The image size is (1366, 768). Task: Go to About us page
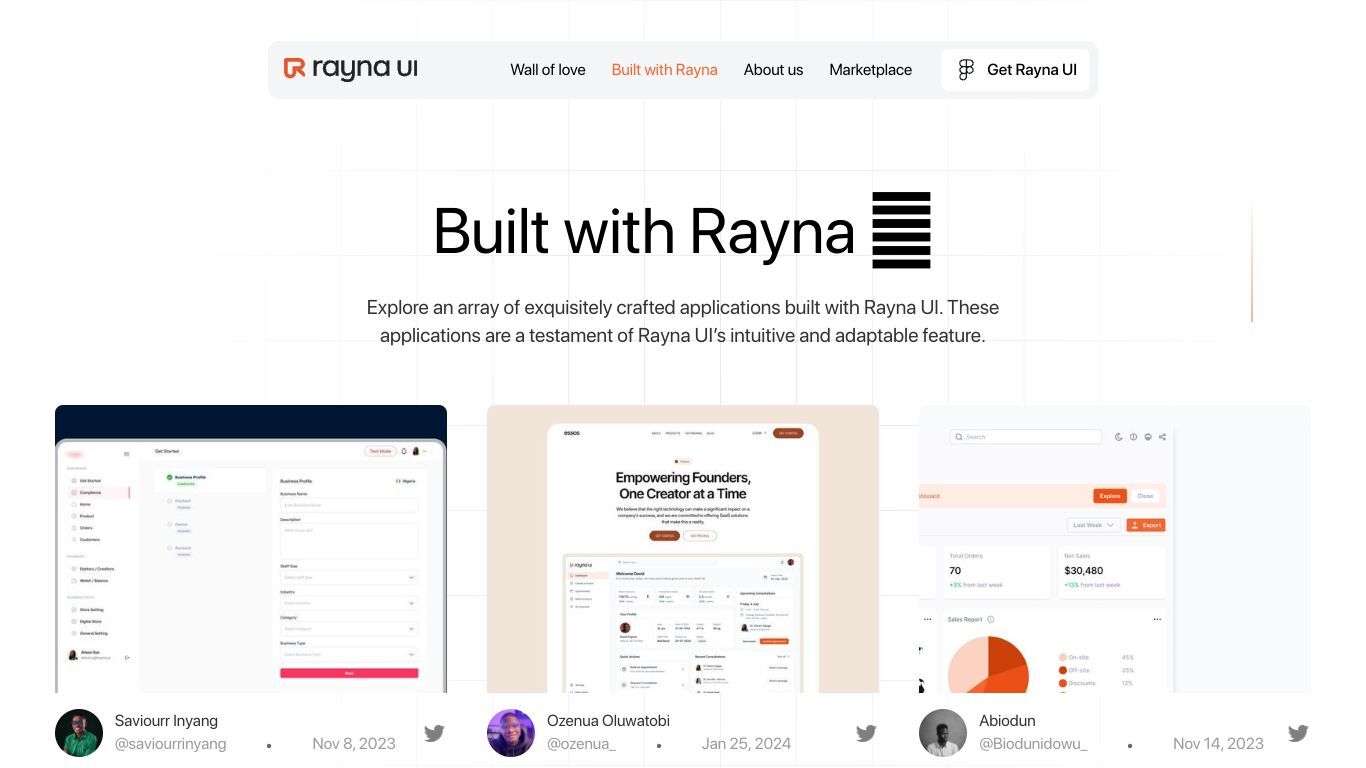pyautogui.click(x=773, y=70)
